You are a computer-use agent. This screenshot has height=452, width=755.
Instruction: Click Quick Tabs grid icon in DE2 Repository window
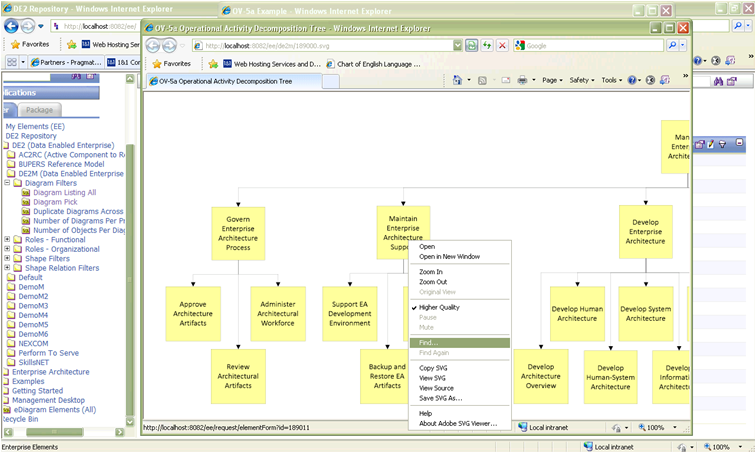[x=12, y=62]
